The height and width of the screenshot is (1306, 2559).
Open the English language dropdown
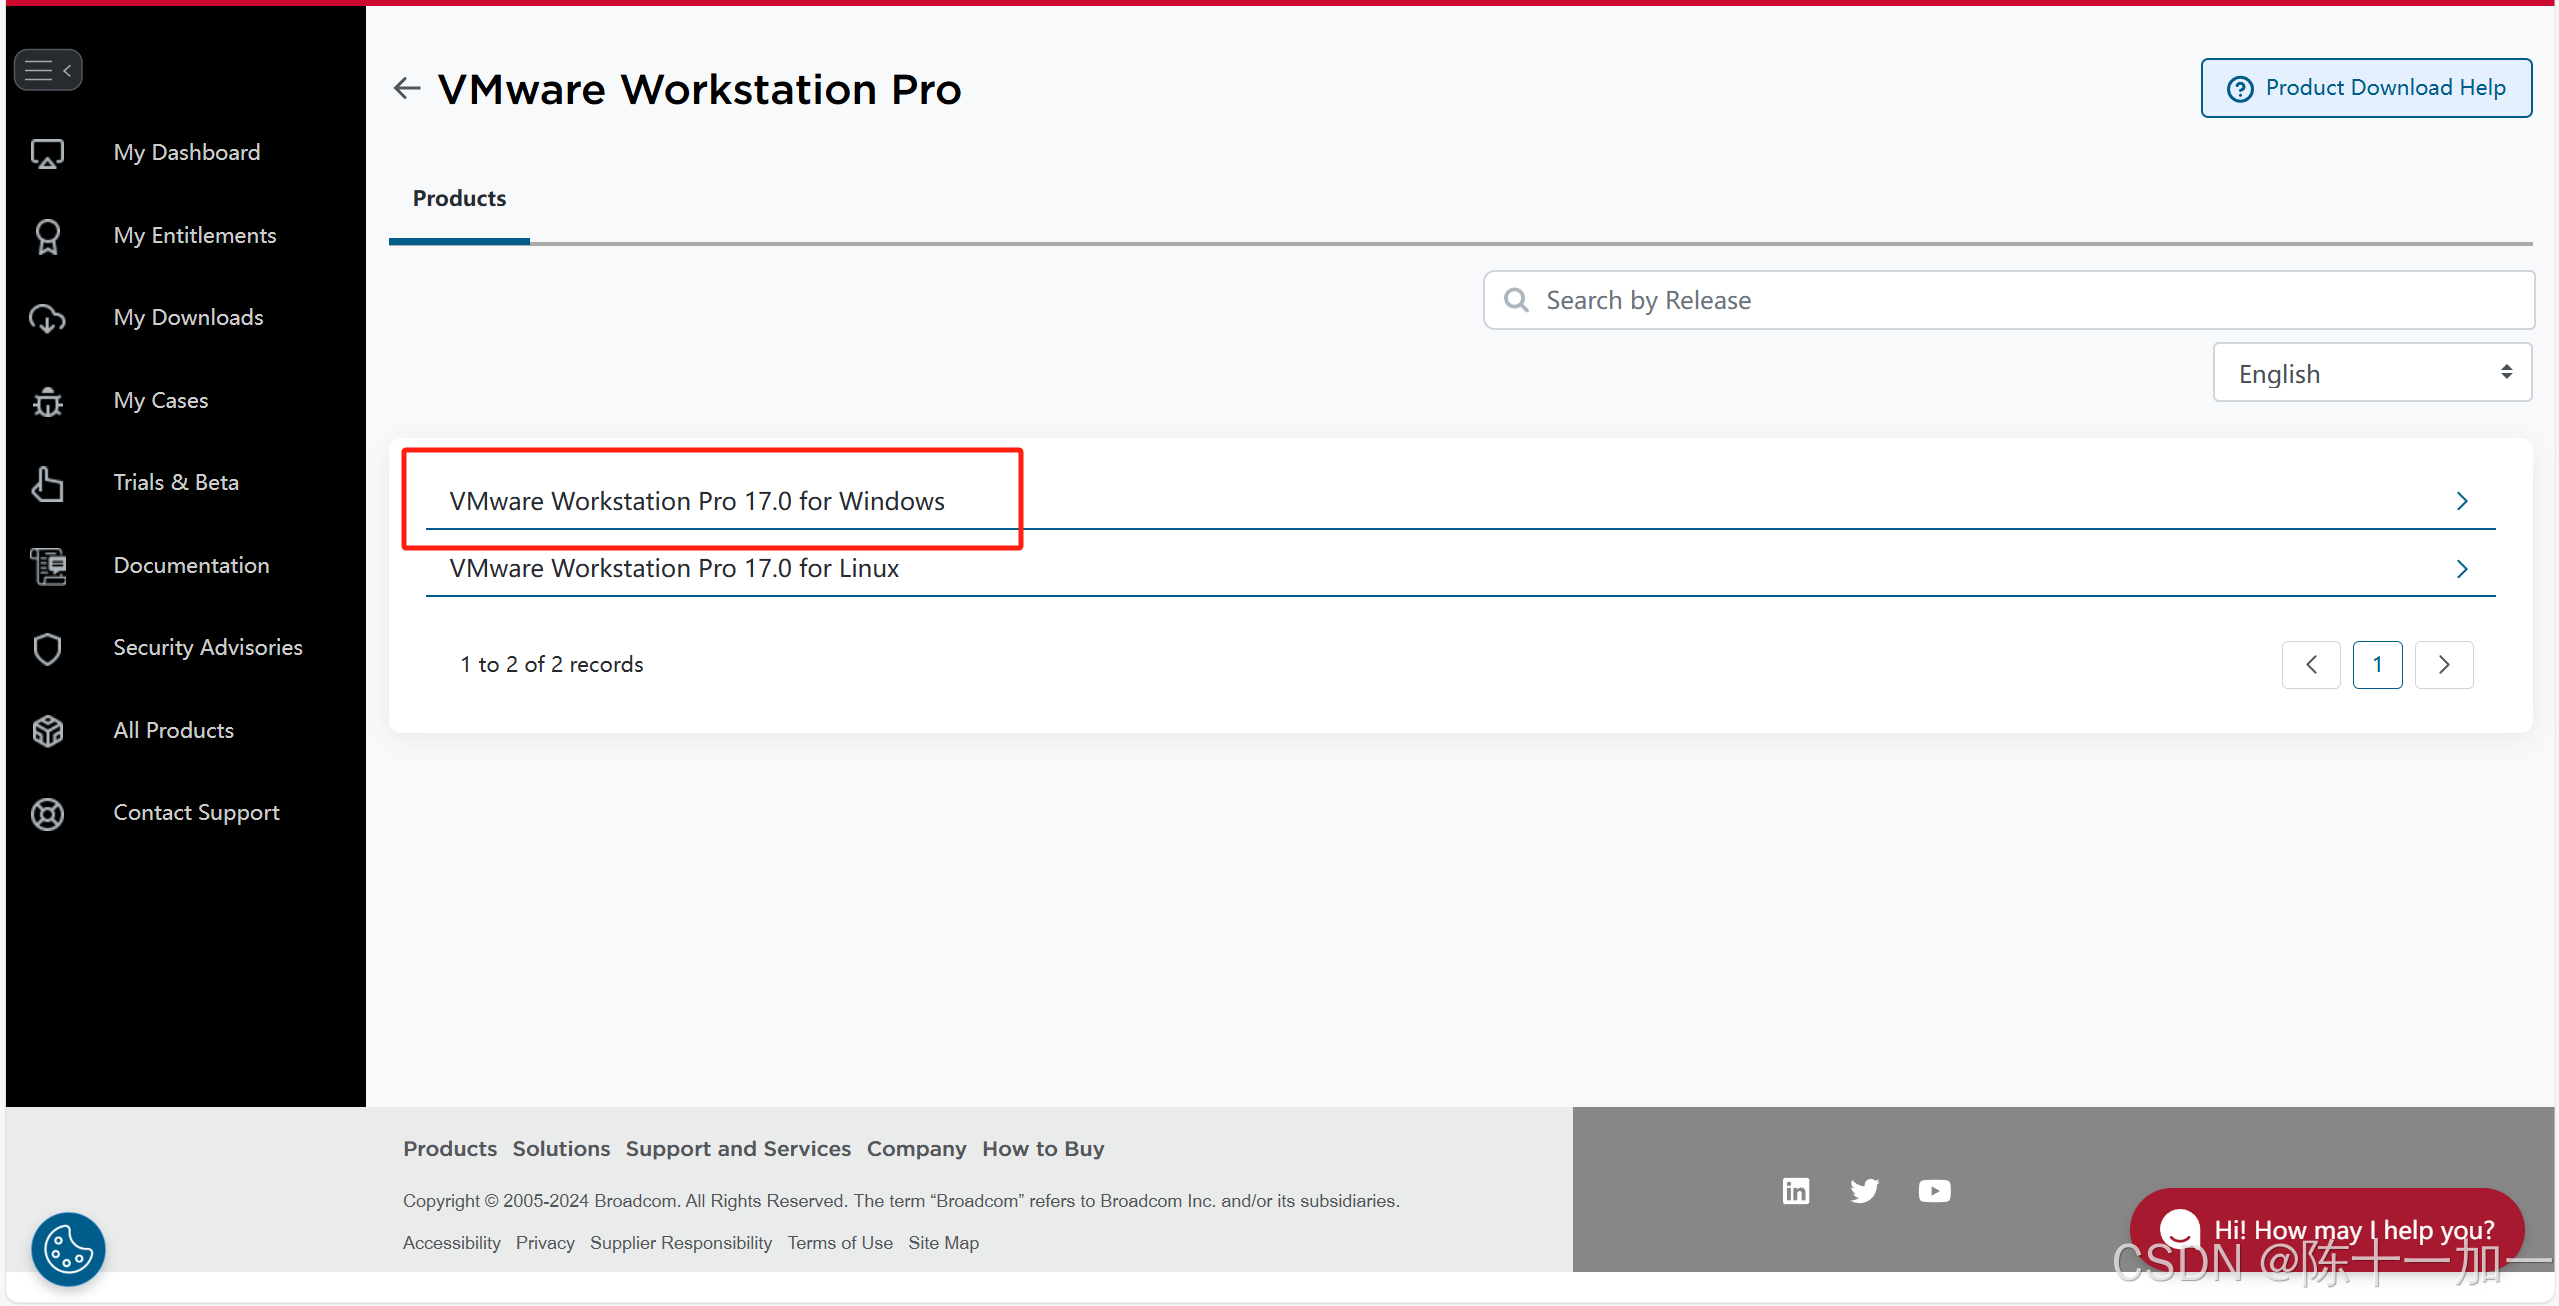[2371, 373]
